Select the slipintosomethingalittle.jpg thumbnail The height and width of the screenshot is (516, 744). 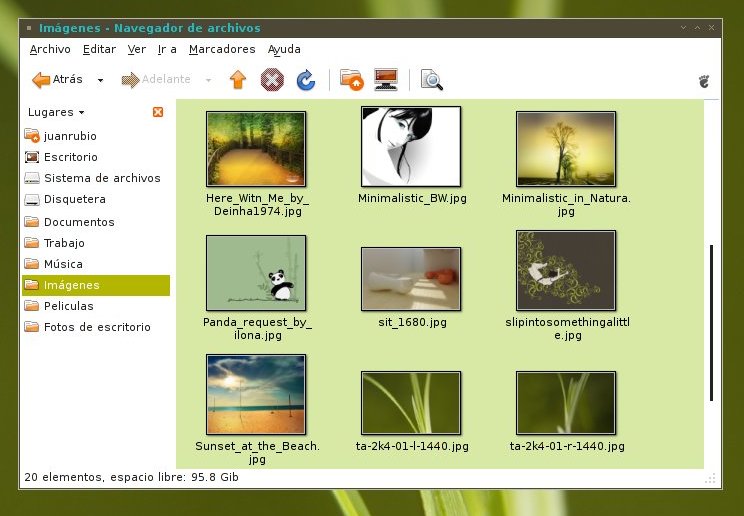point(566,271)
